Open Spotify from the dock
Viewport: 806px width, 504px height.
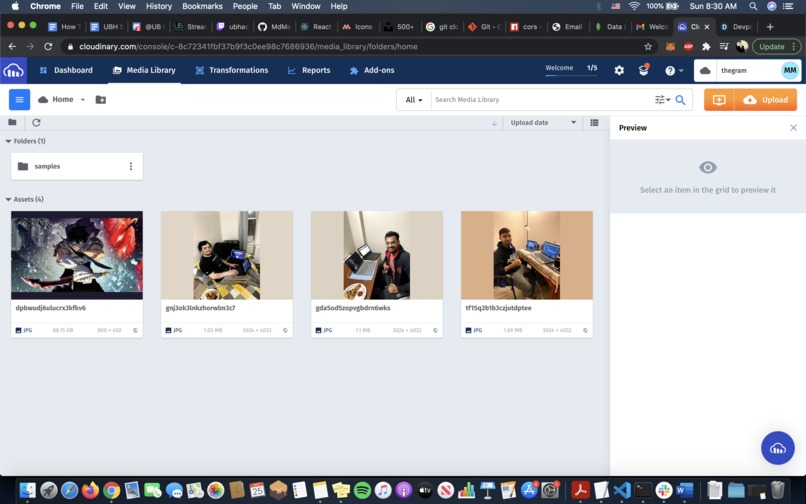(x=362, y=490)
